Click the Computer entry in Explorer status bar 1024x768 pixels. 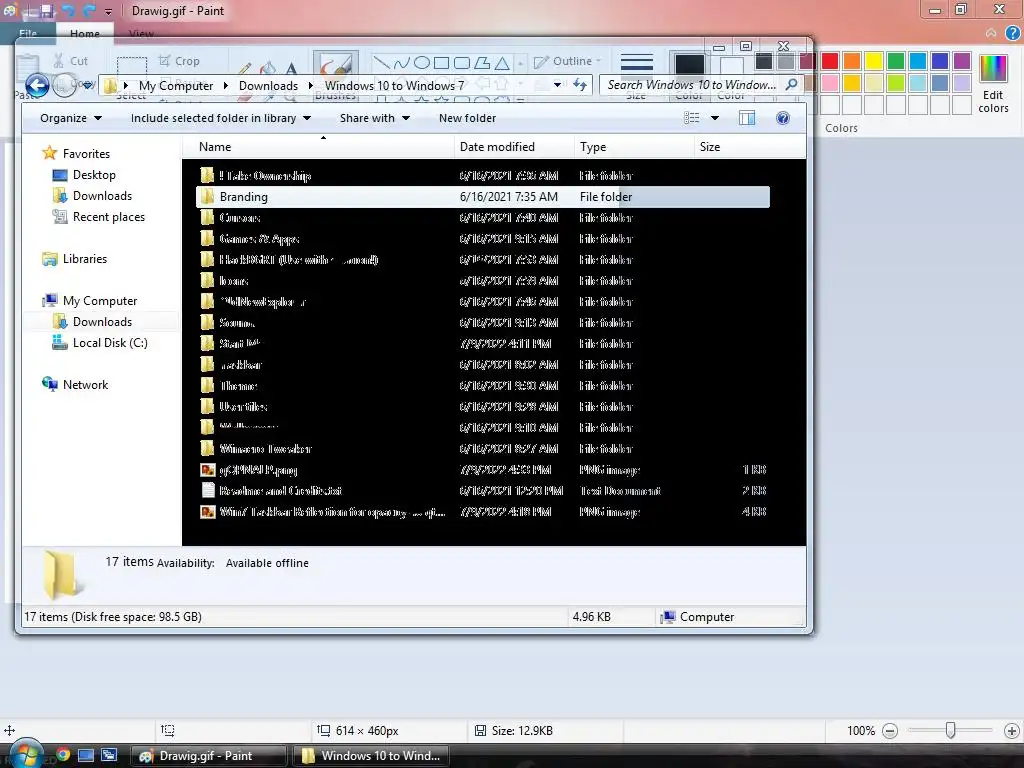pos(697,617)
